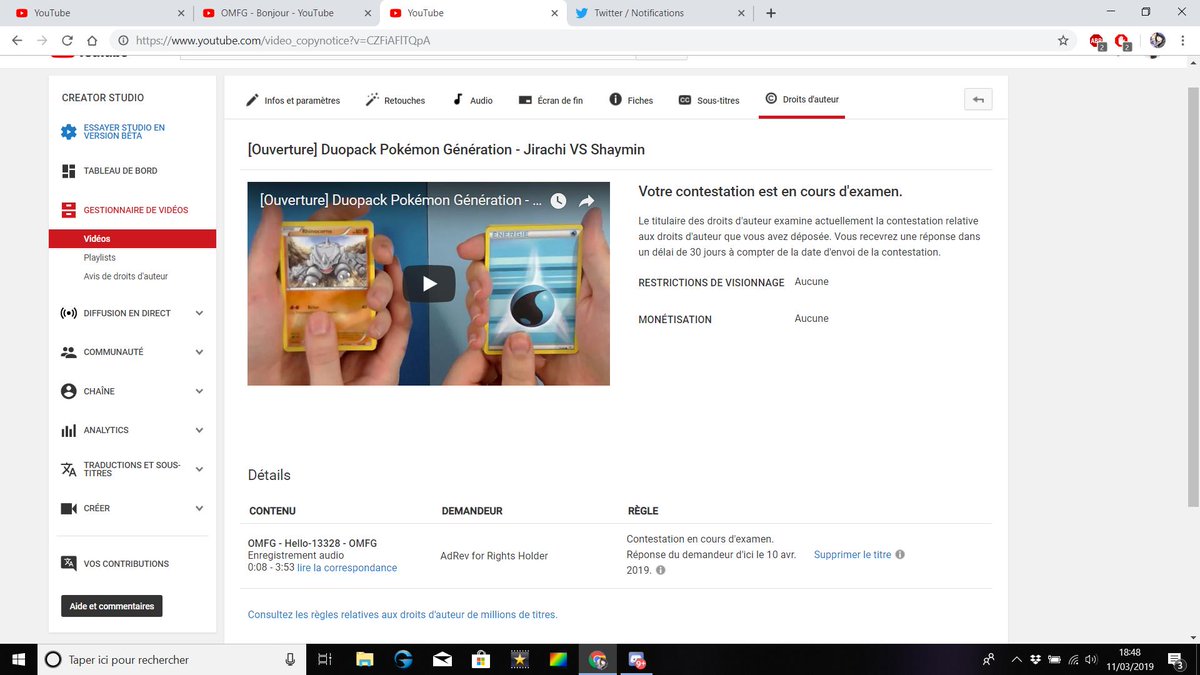This screenshot has height=675, width=1200.
Task: Open Playlists in the sidebar
Action: pos(100,258)
